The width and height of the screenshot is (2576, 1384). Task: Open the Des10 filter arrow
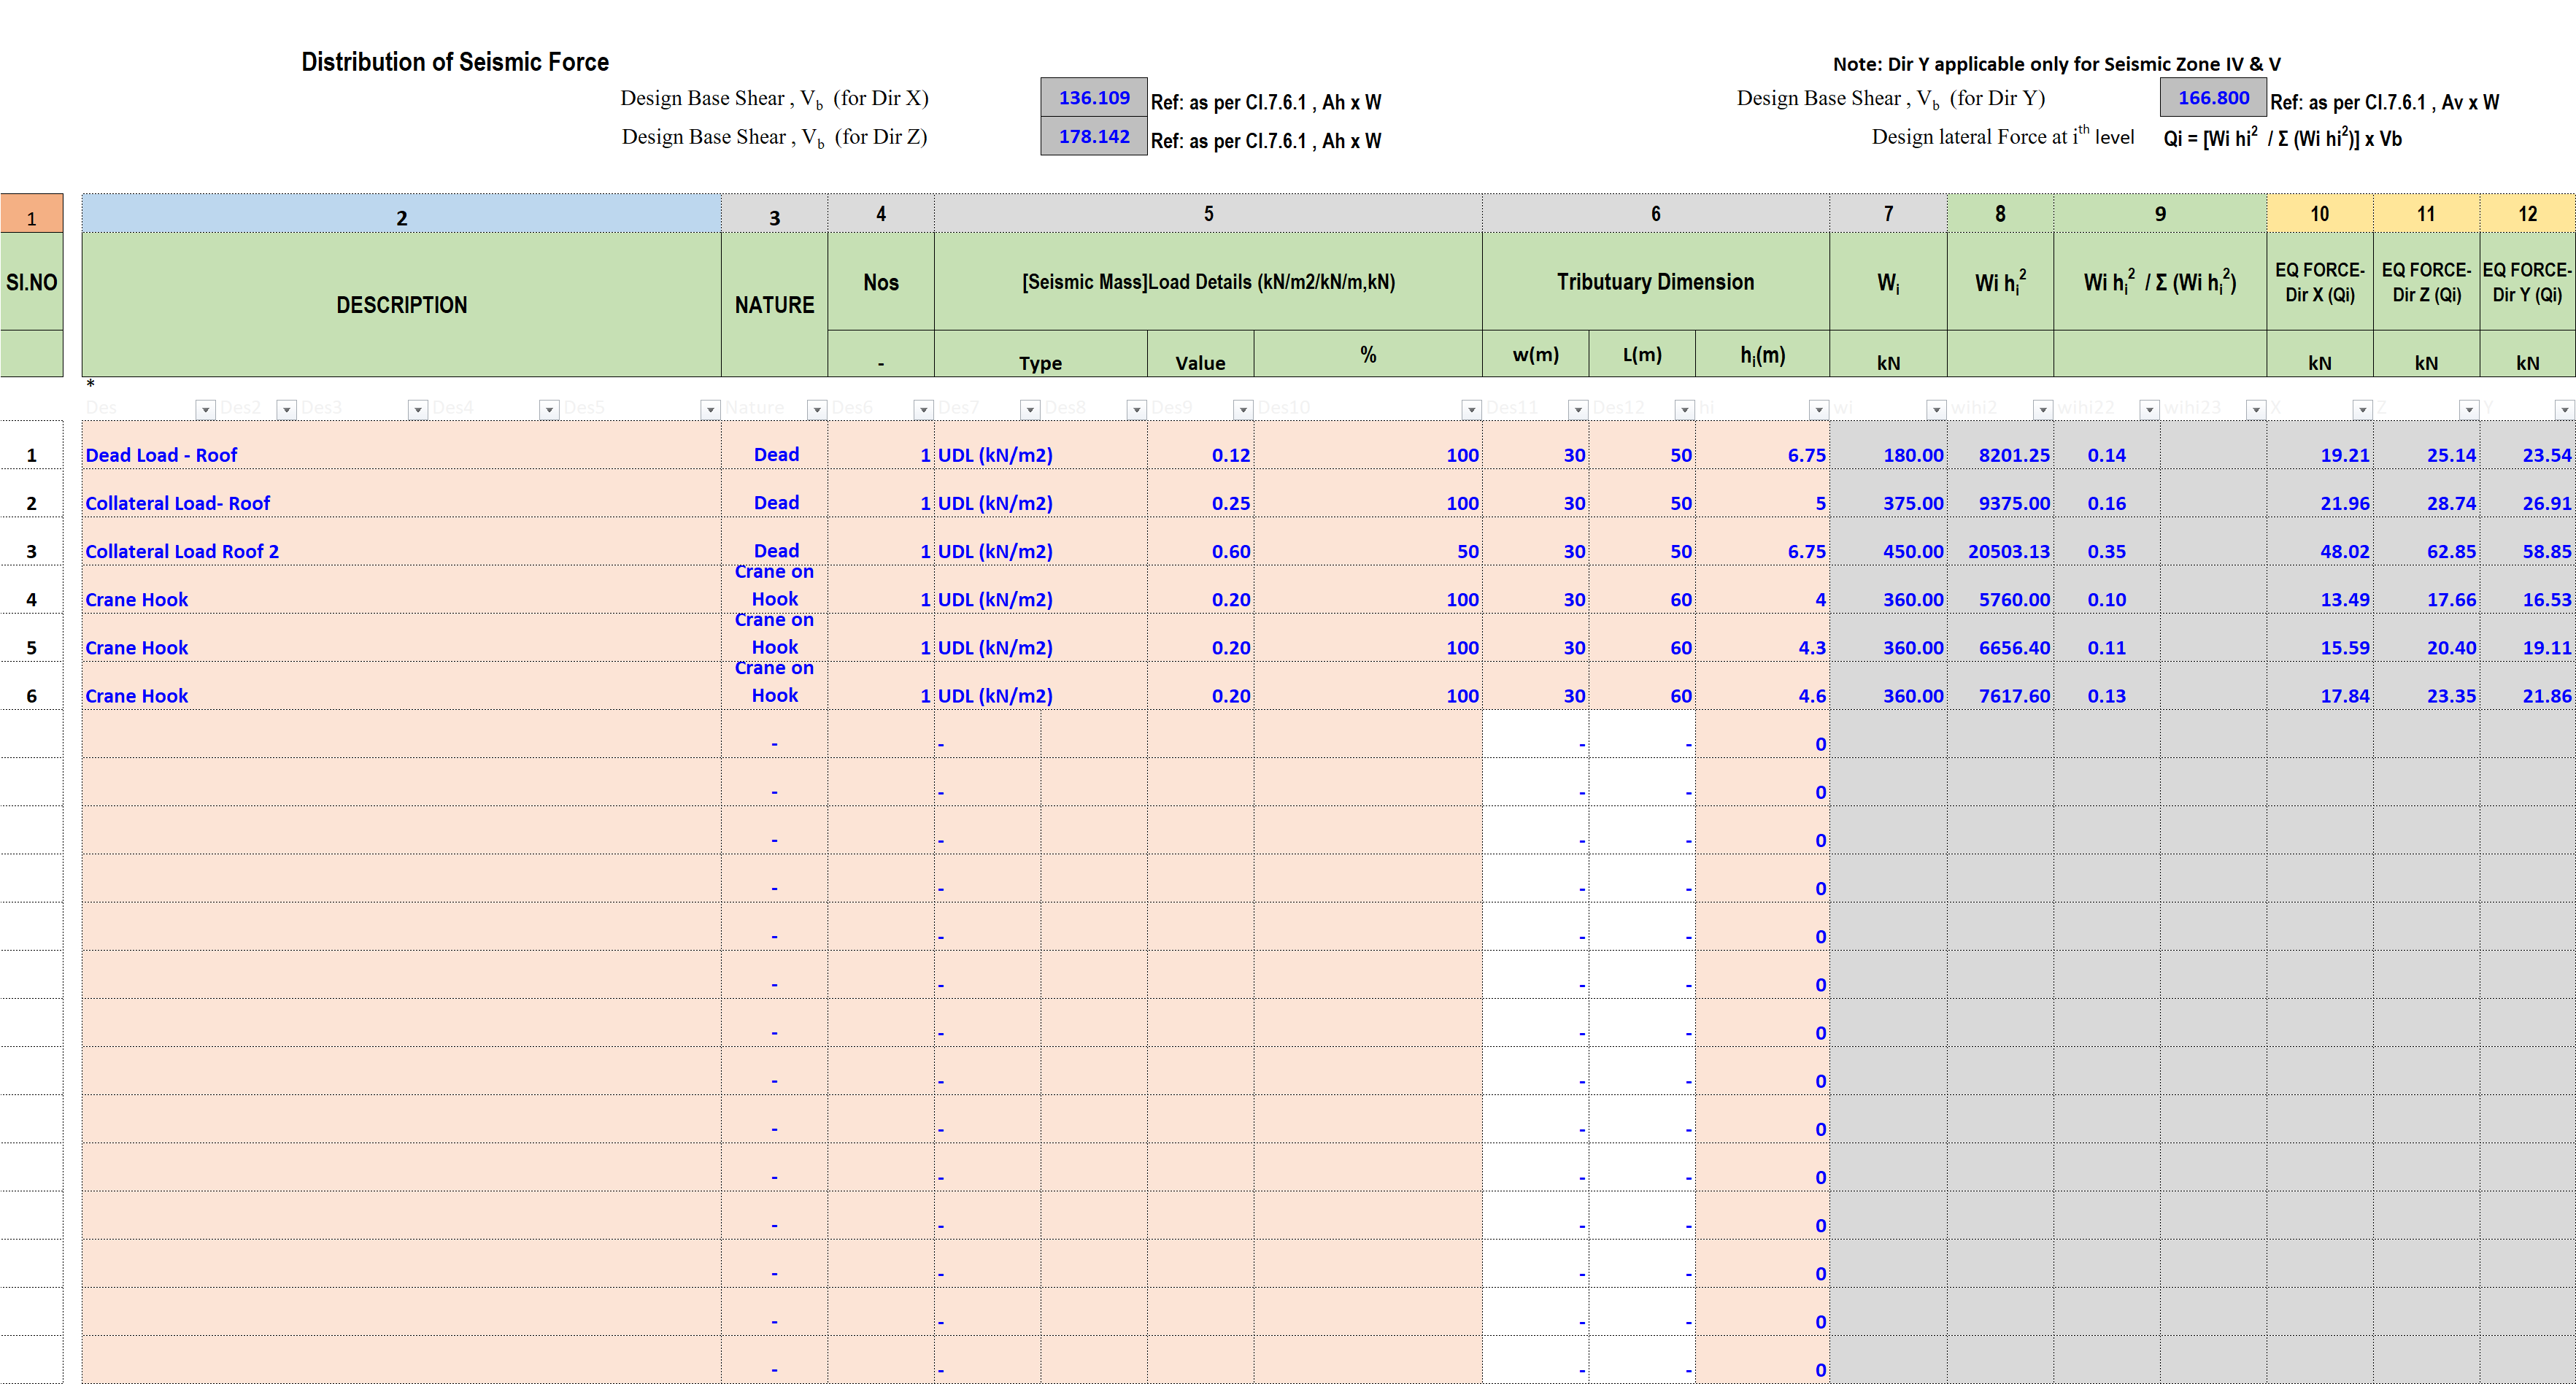1472,409
